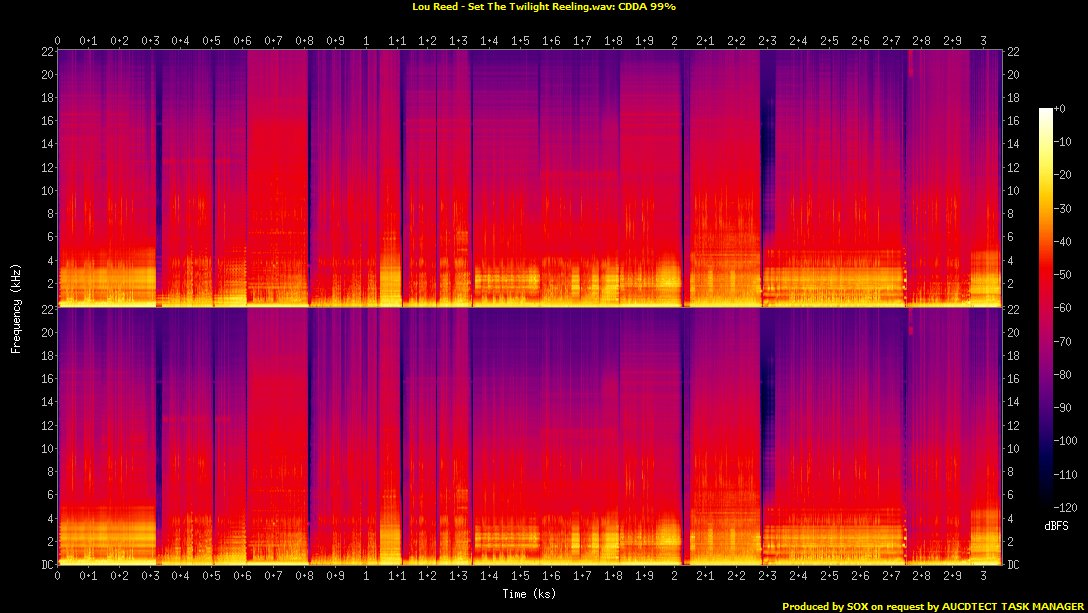Select the -30 value on dBFS scale
1088x613 pixels.
tap(1062, 208)
